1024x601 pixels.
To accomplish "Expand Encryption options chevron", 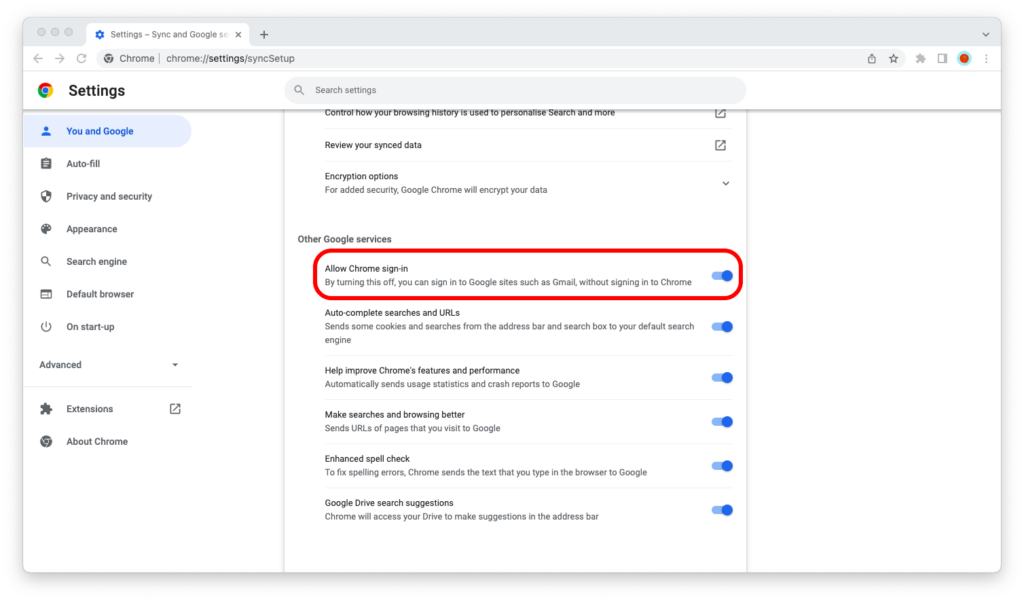I will pos(726,184).
